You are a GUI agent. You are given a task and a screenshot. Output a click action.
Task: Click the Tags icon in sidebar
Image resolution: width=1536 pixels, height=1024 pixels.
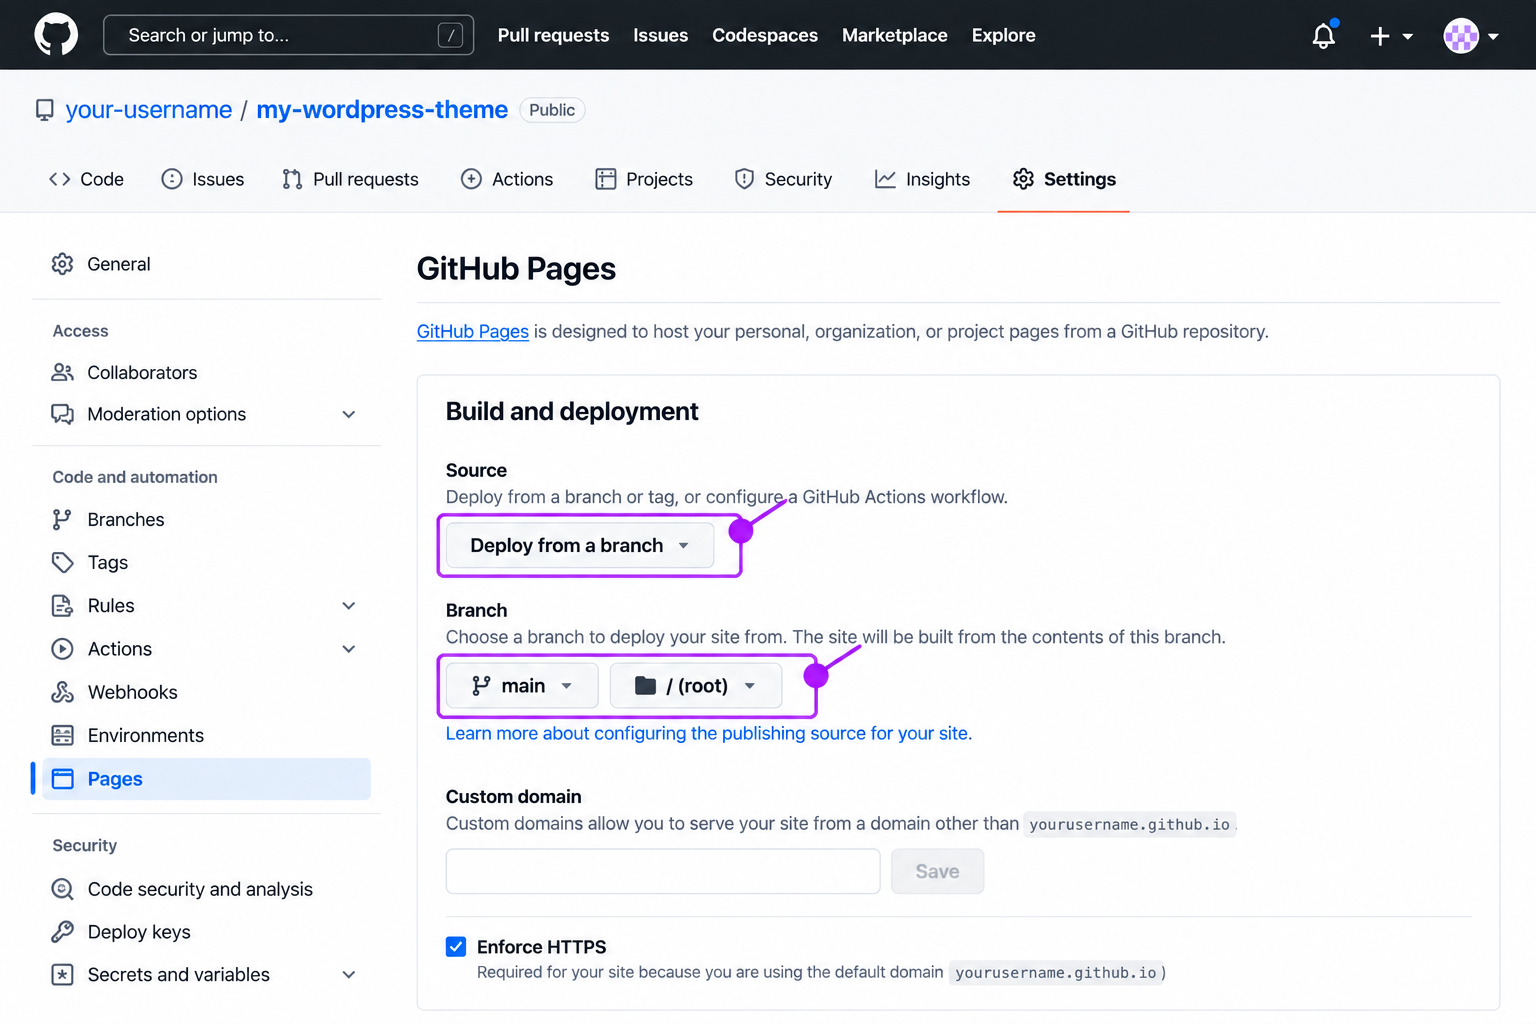point(62,562)
